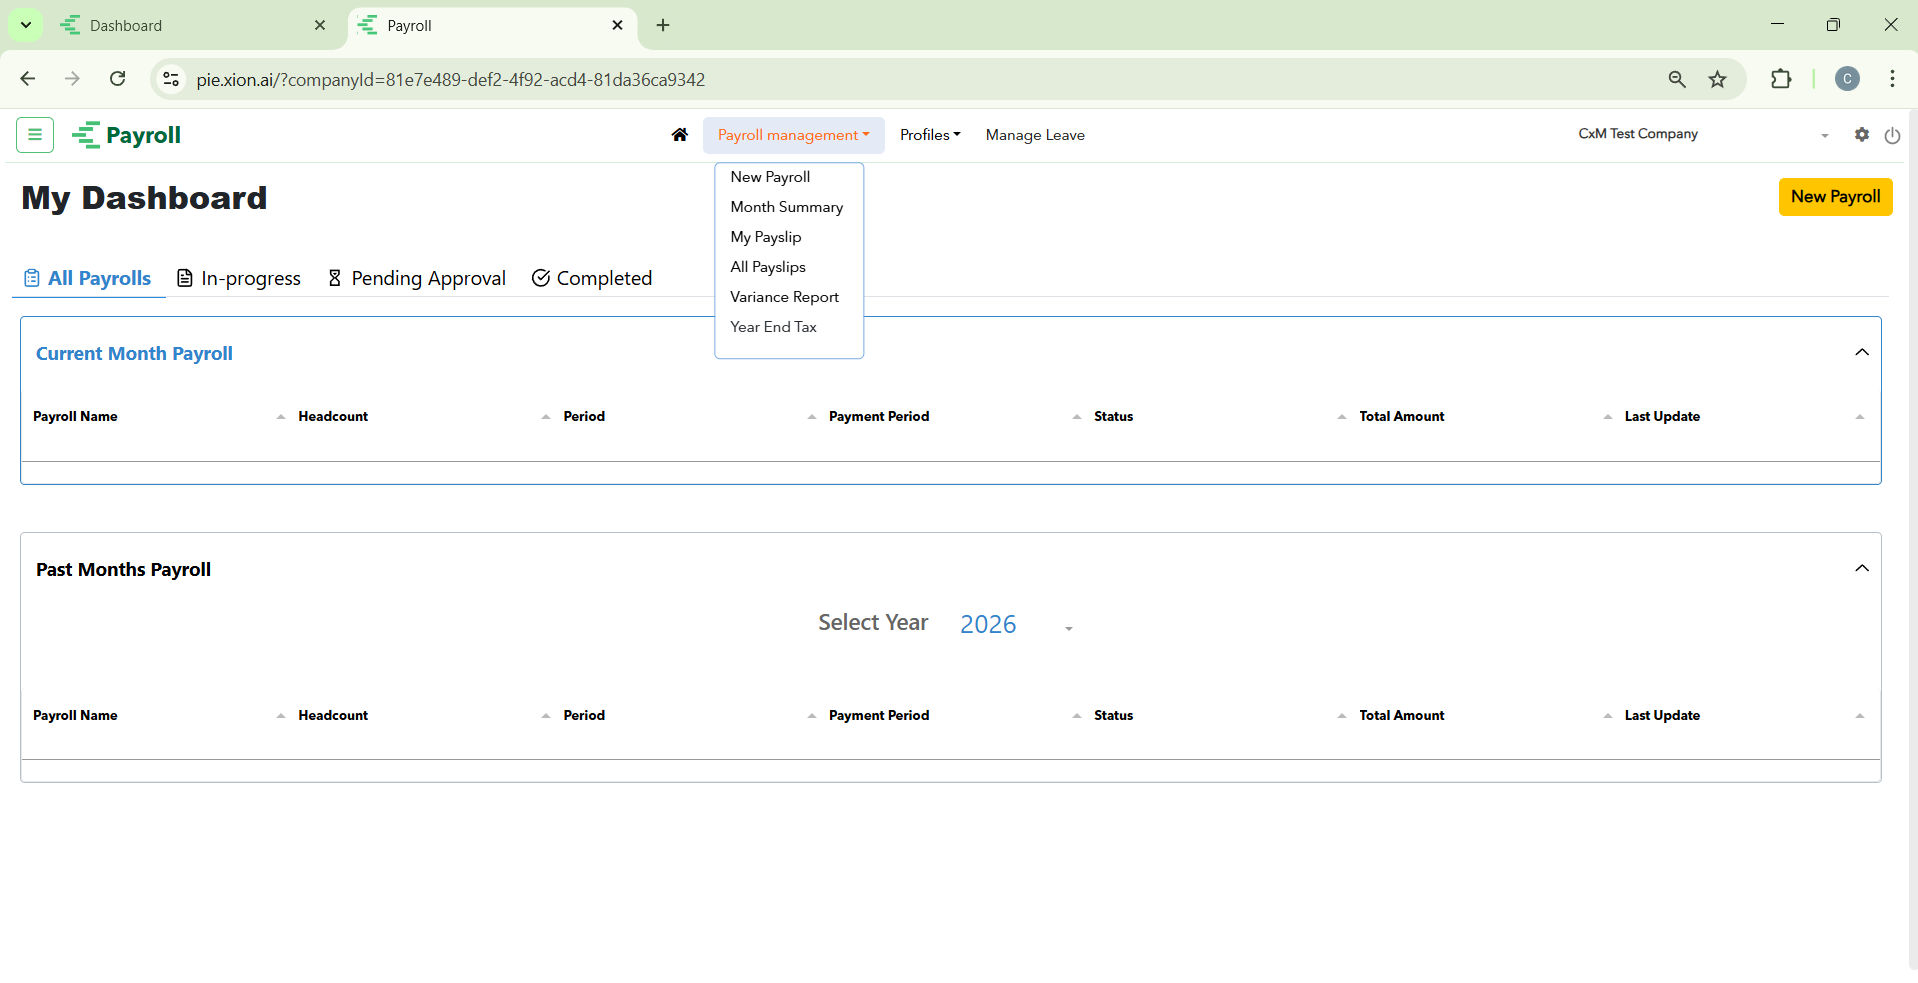Open the hamburger sidebar menu
The height and width of the screenshot is (983, 1918).
point(35,135)
